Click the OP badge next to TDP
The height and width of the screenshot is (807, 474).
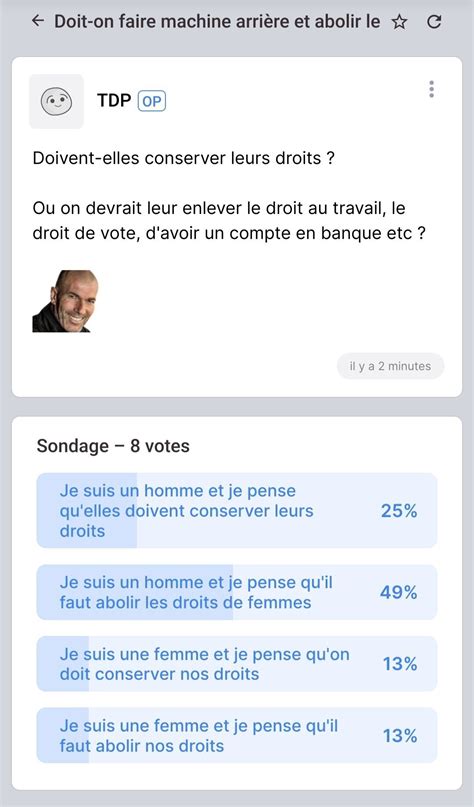[x=151, y=101]
